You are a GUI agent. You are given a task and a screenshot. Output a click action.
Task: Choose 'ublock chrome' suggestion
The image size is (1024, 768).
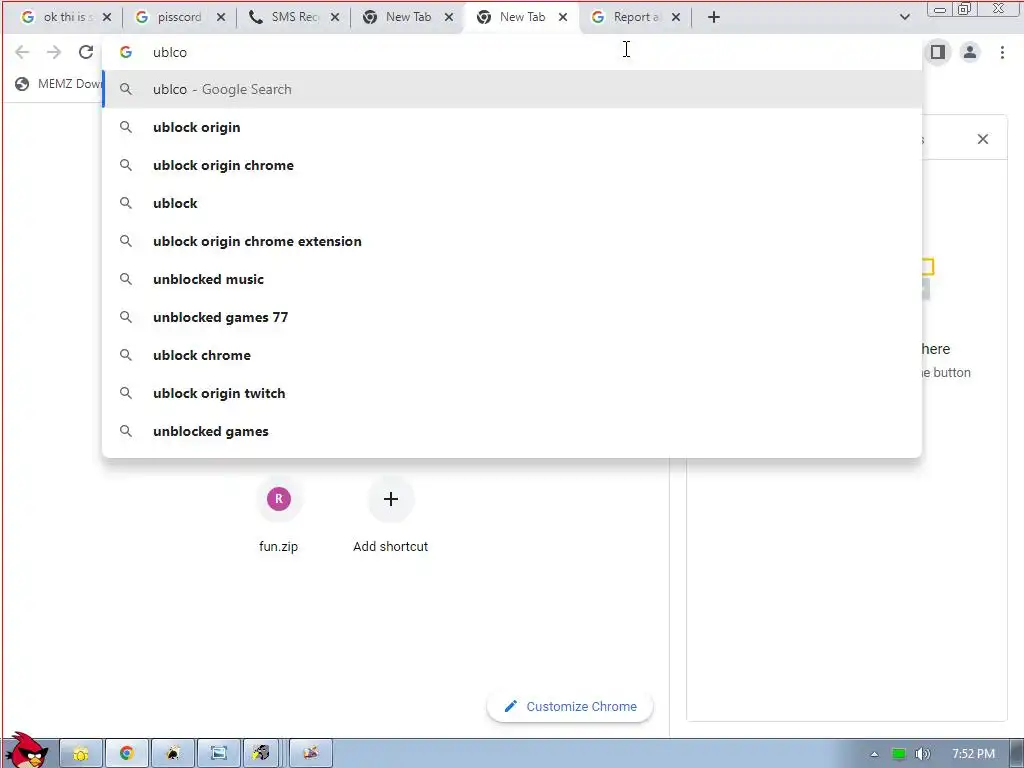[x=512, y=355]
